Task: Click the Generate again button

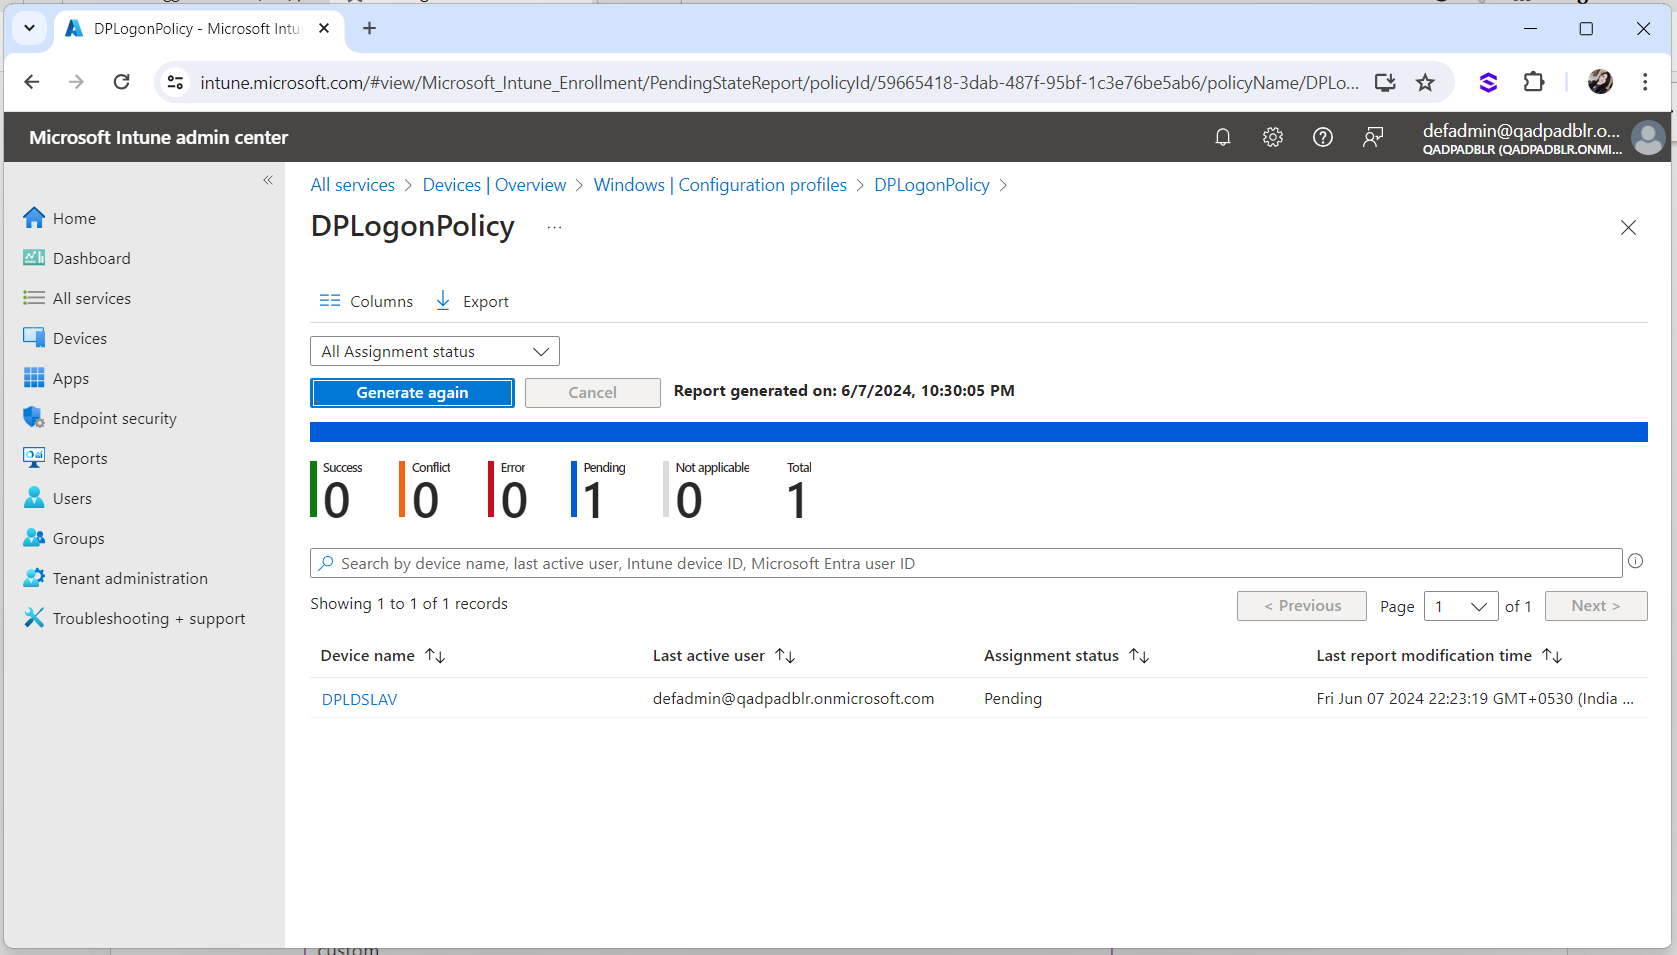Action: click(412, 393)
